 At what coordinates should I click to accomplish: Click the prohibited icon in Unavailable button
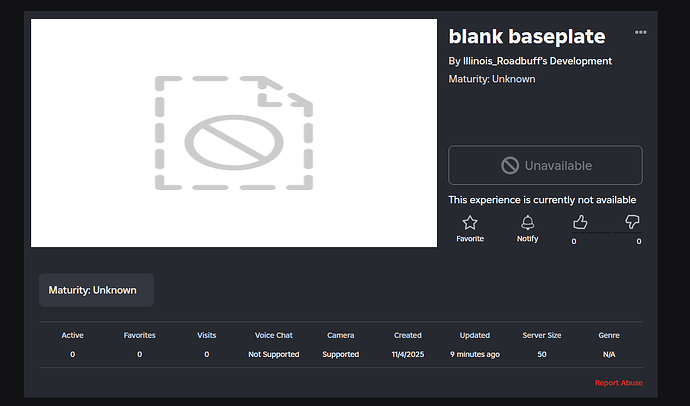coord(510,165)
